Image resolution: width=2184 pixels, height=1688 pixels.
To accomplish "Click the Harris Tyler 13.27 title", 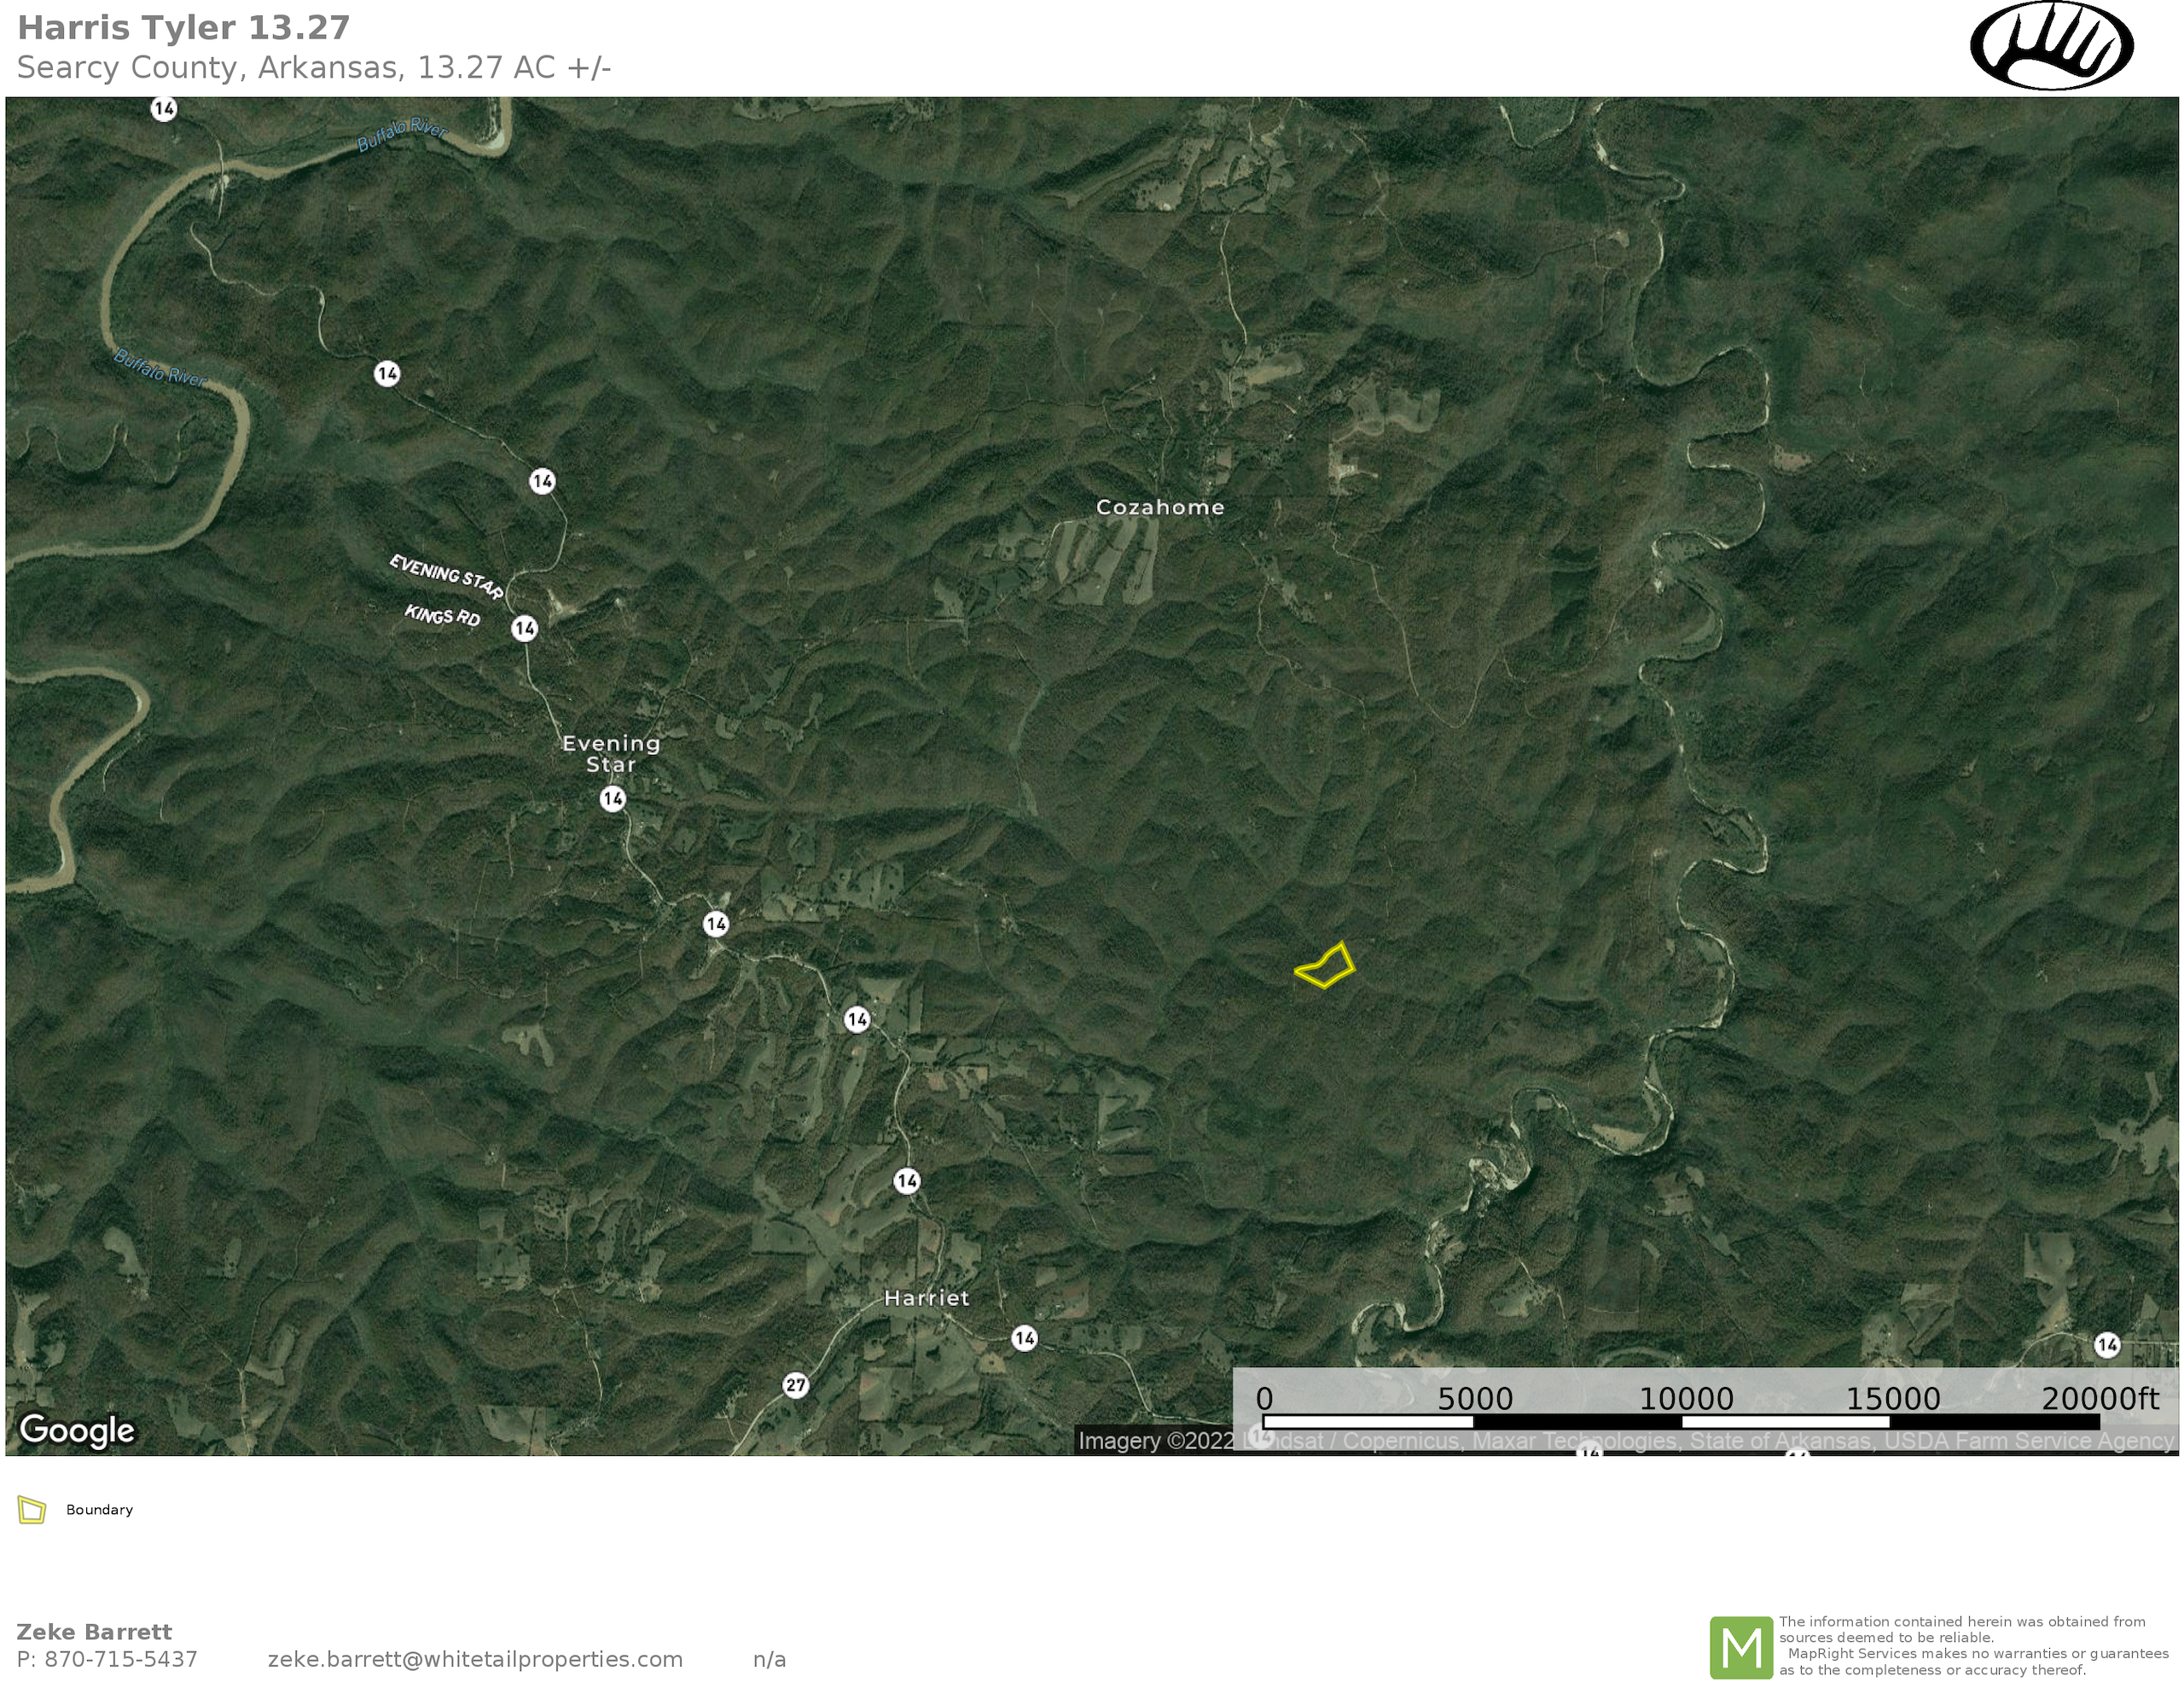I will tap(184, 28).
